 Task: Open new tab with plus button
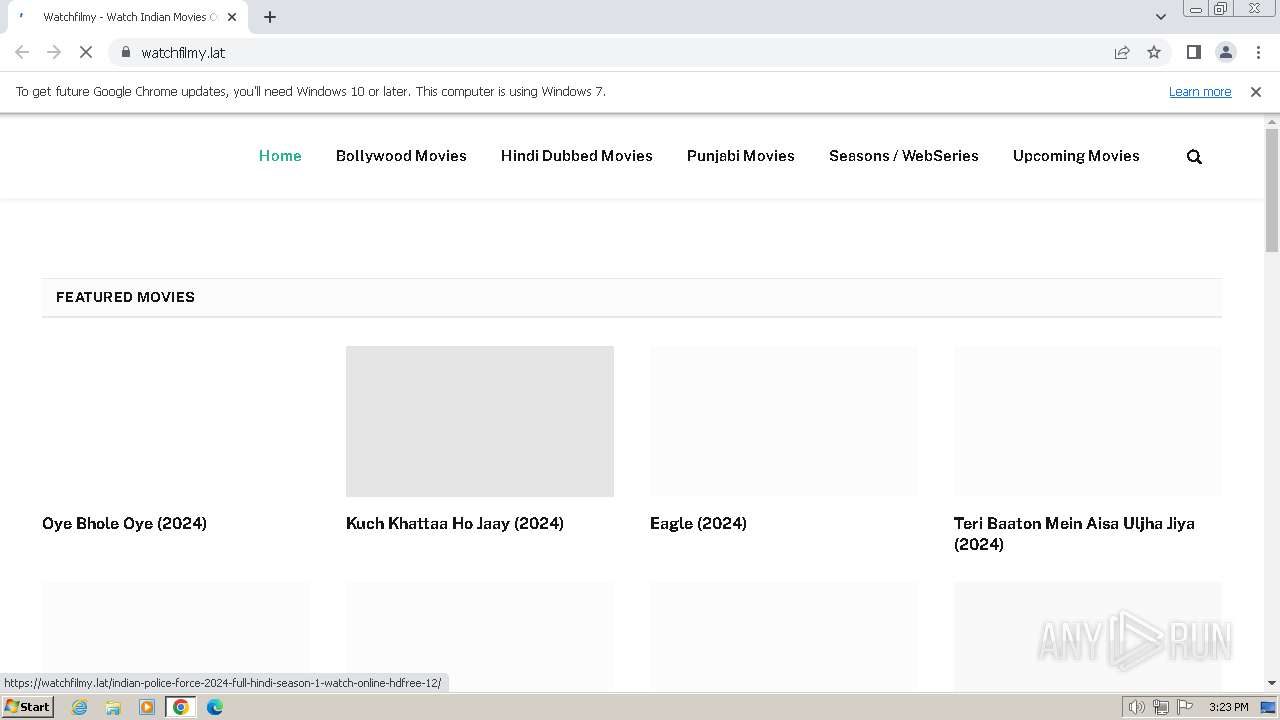270,17
